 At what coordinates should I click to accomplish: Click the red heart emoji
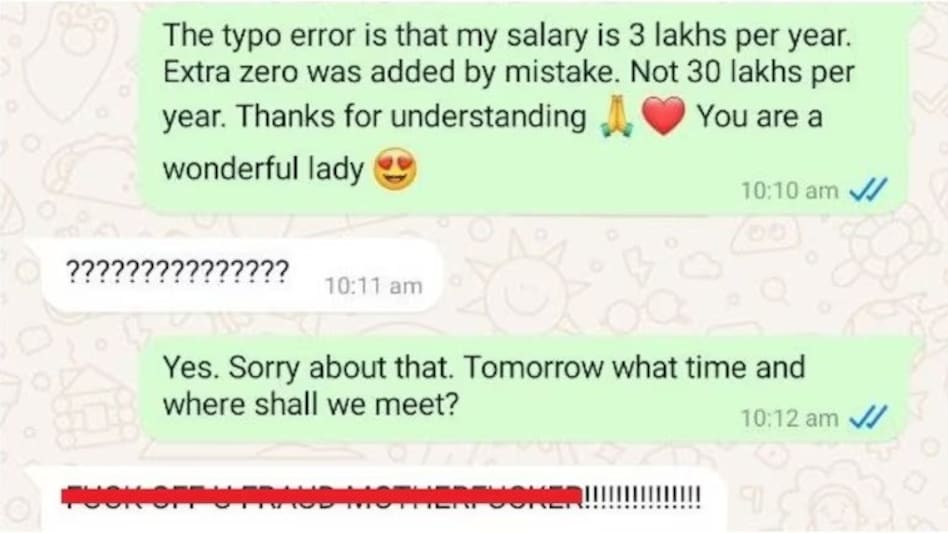click(x=663, y=116)
